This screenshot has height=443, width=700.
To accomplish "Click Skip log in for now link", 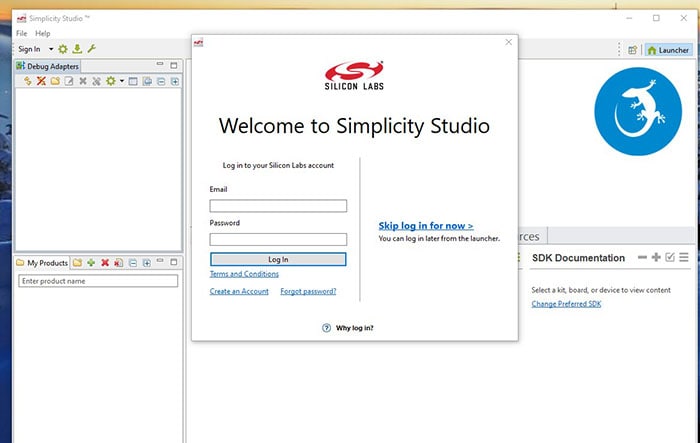I will (x=426, y=226).
